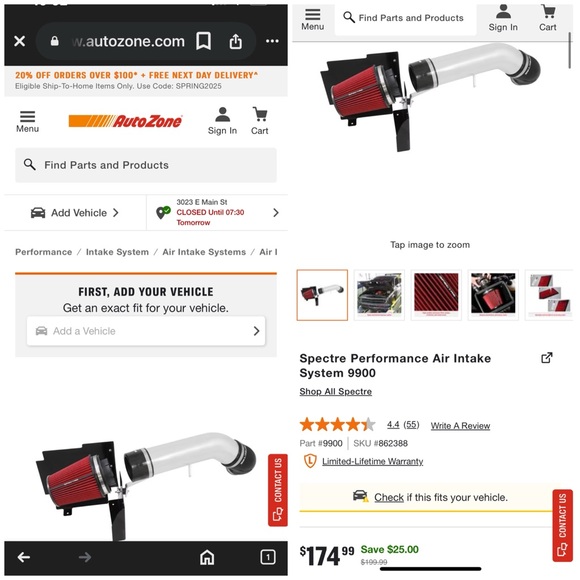The image size is (580, 580).
Task: Open the browser tab counter icon
Action: 268,557
